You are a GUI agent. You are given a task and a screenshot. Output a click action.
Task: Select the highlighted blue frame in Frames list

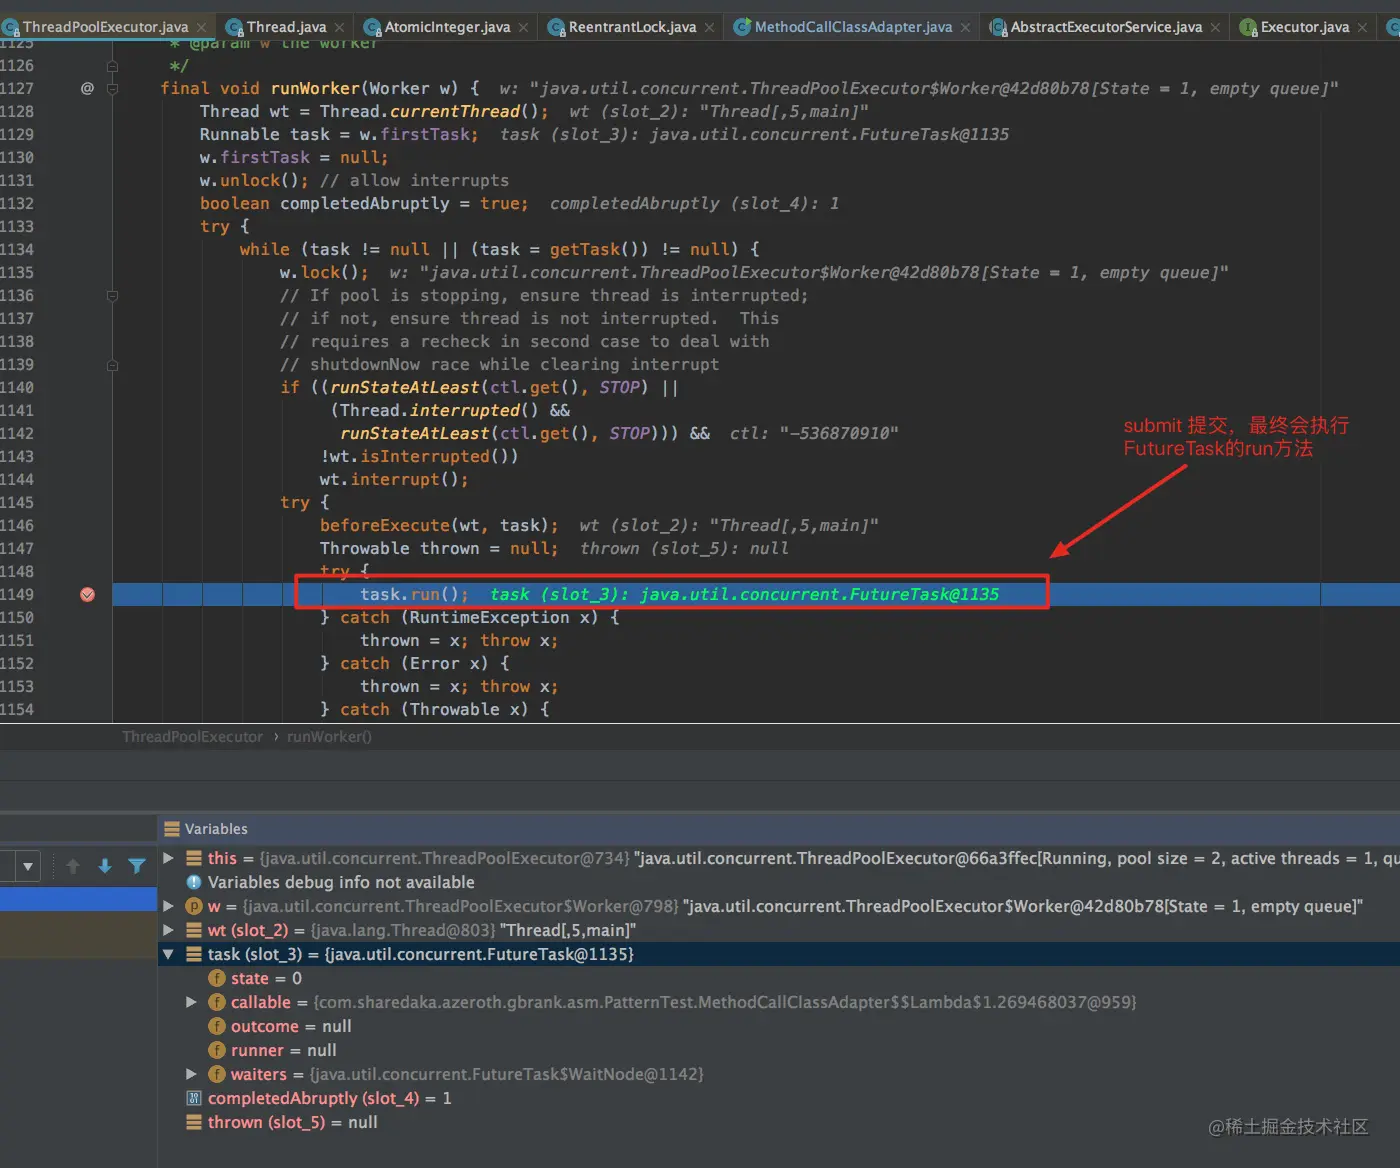tap(78, 898)
